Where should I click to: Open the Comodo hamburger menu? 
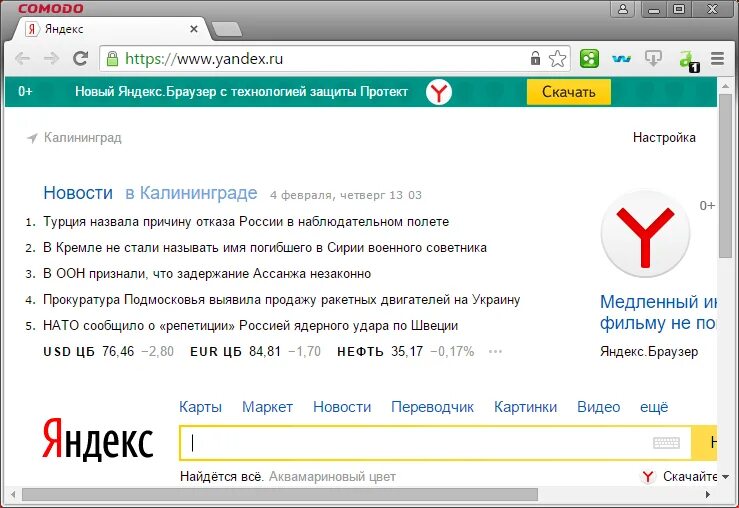point(717,58)
